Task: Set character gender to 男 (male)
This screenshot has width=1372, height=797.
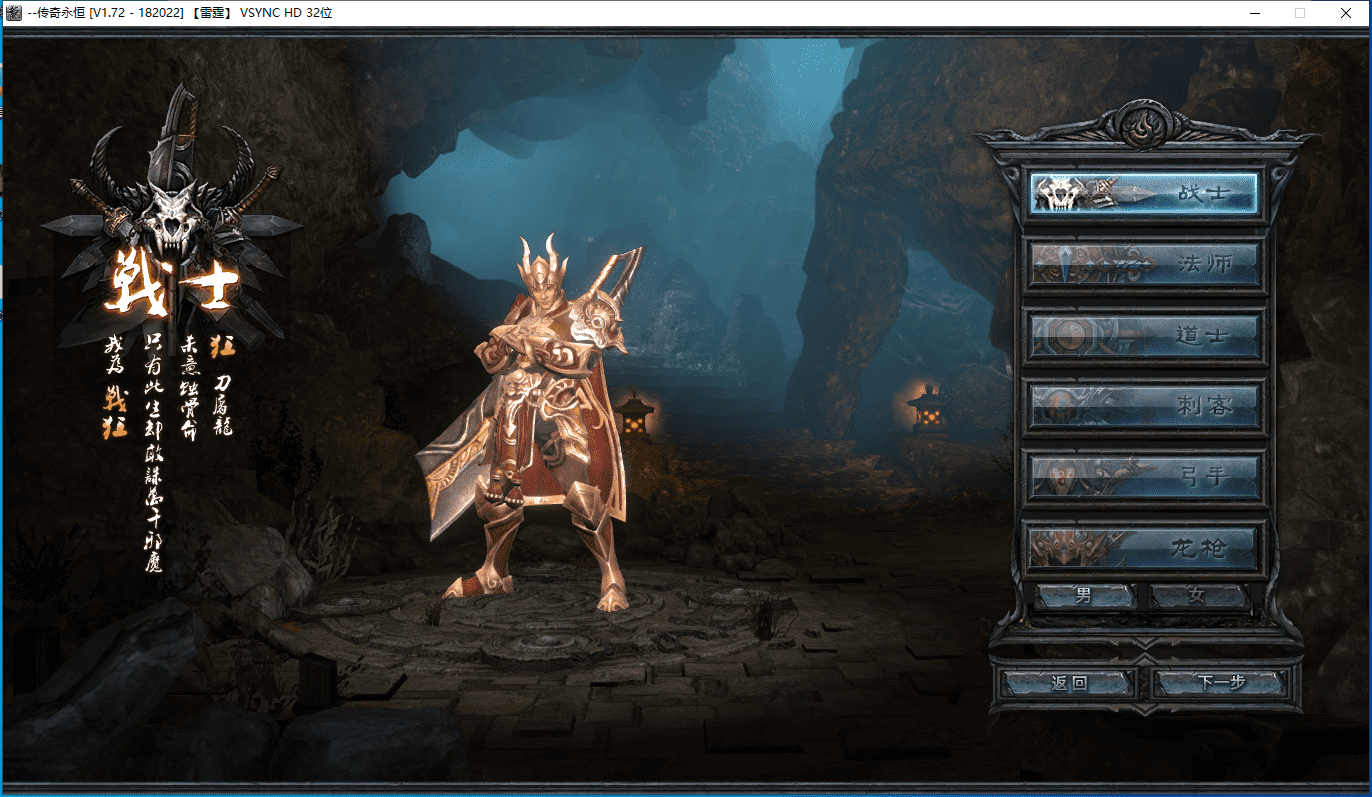Action: click(x=1085, y=596)
